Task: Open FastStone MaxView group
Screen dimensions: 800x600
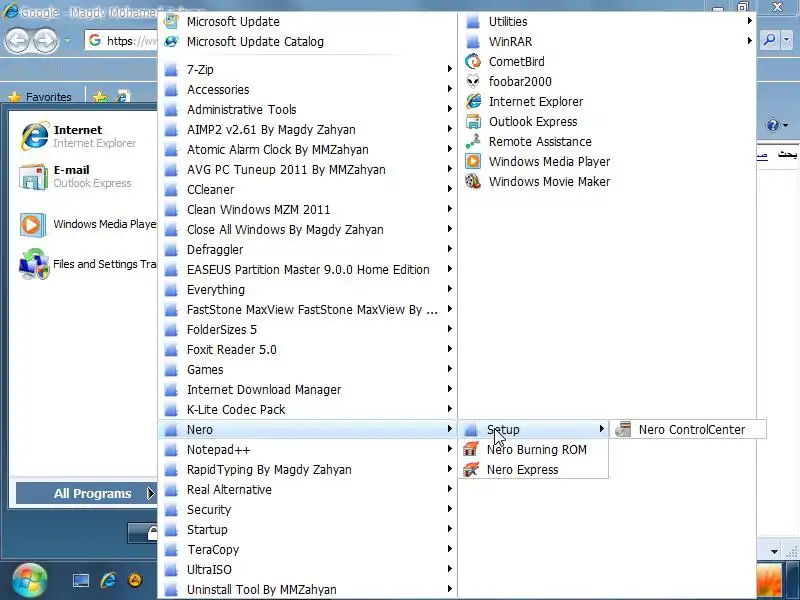Action: tap(308, 310)
